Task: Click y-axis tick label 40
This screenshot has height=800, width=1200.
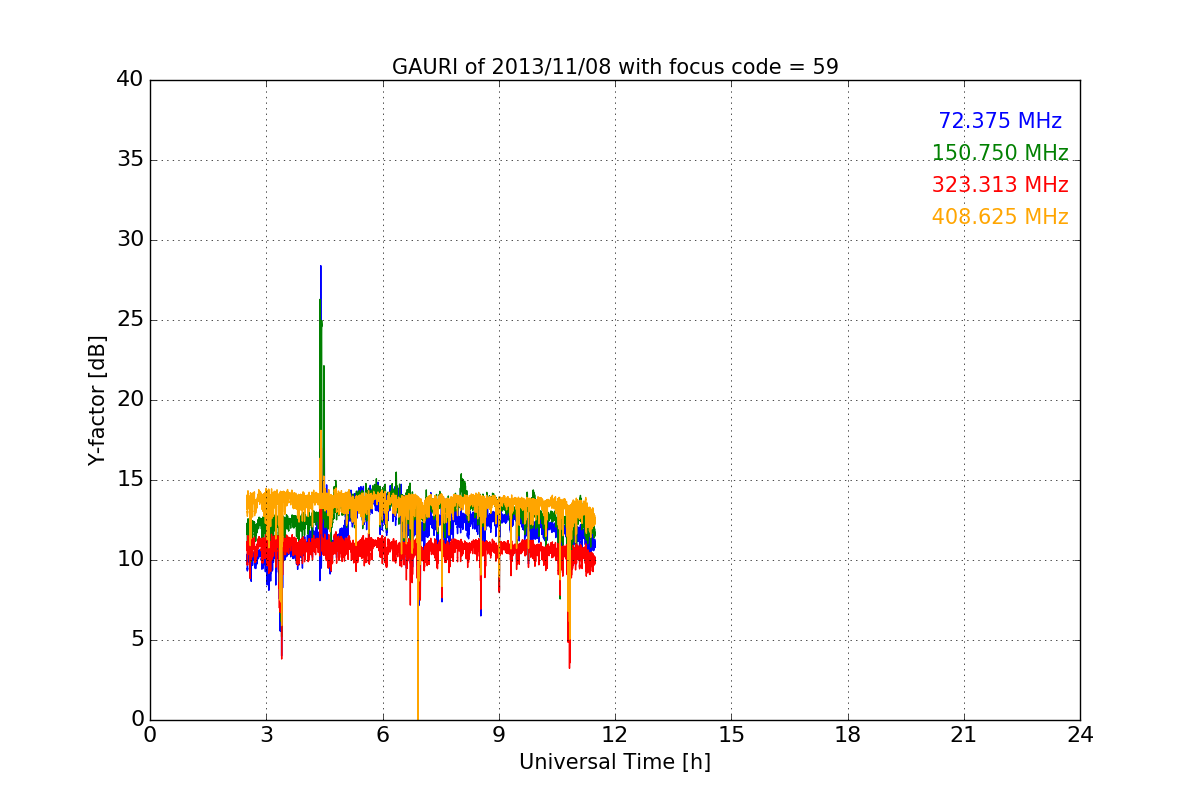Action: click(131, 80)
